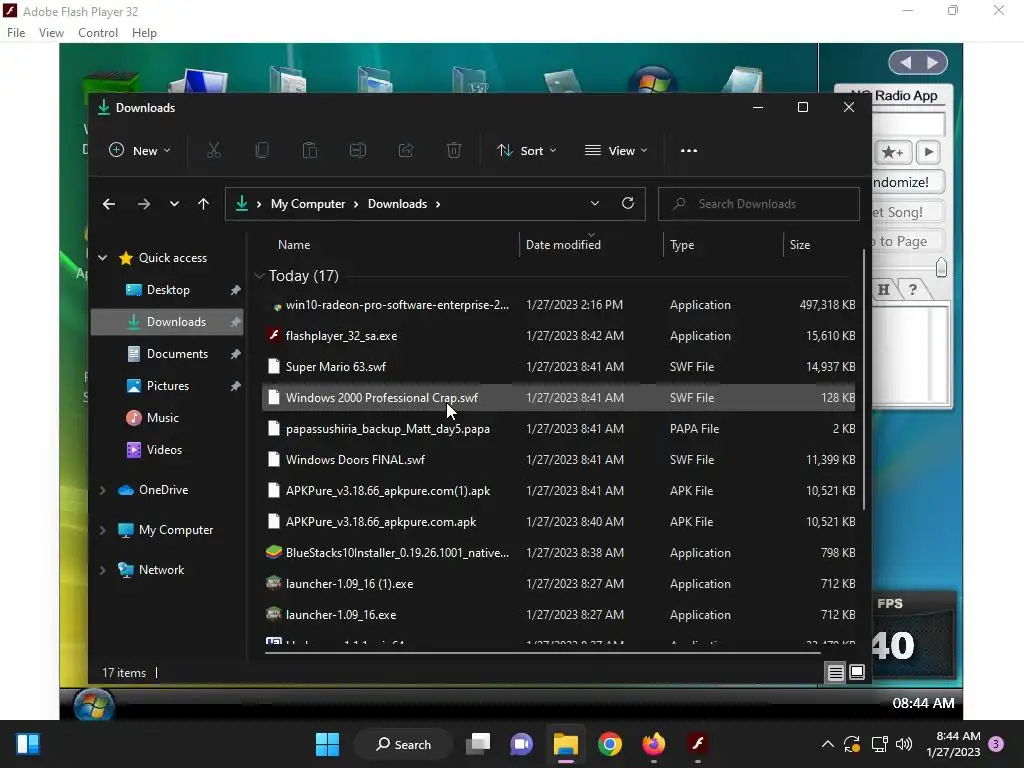Open Task View on the taskbar
This screenshot has height=768, width=1024.
[x=478, y=744]
